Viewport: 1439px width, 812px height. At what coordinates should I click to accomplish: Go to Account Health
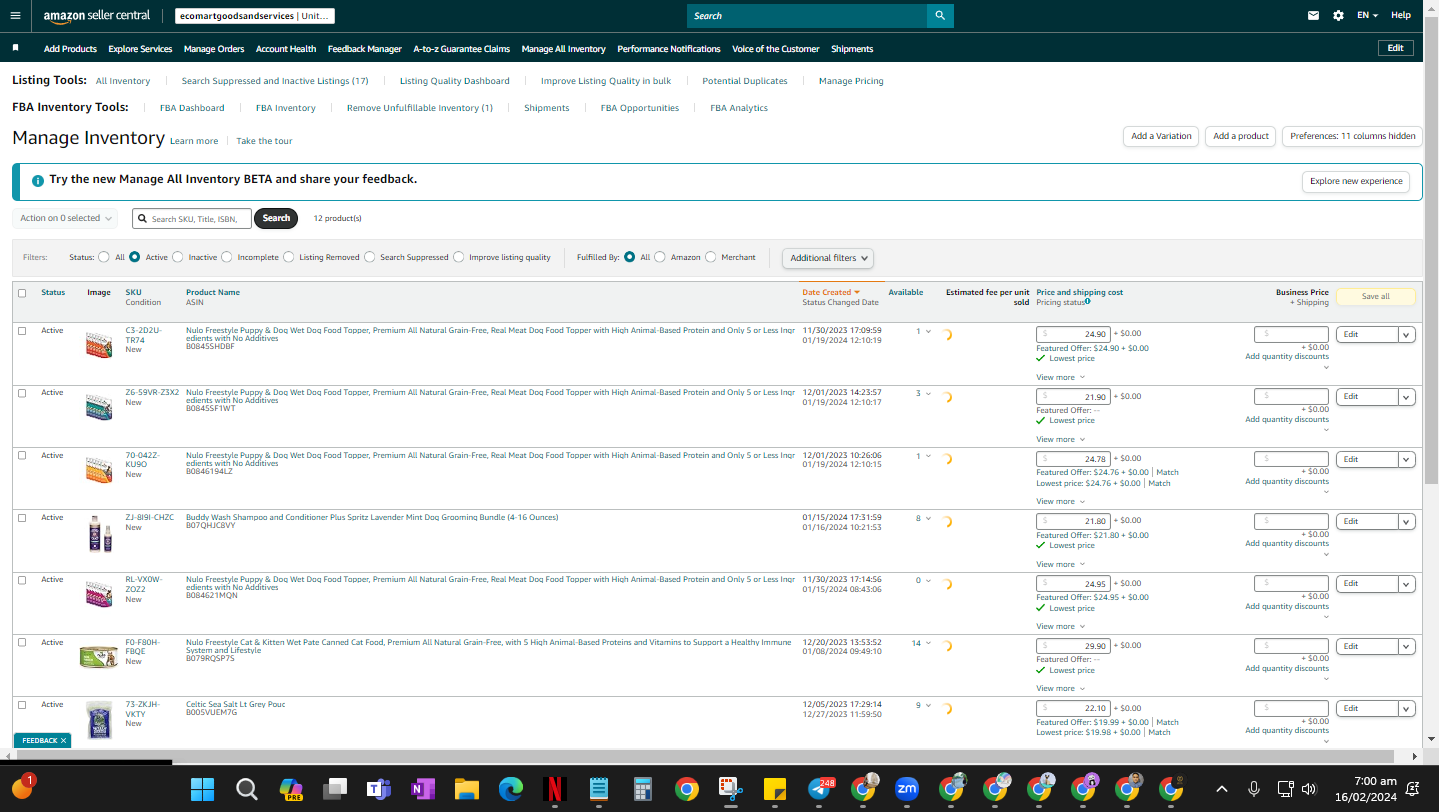[x=286, y=49]
